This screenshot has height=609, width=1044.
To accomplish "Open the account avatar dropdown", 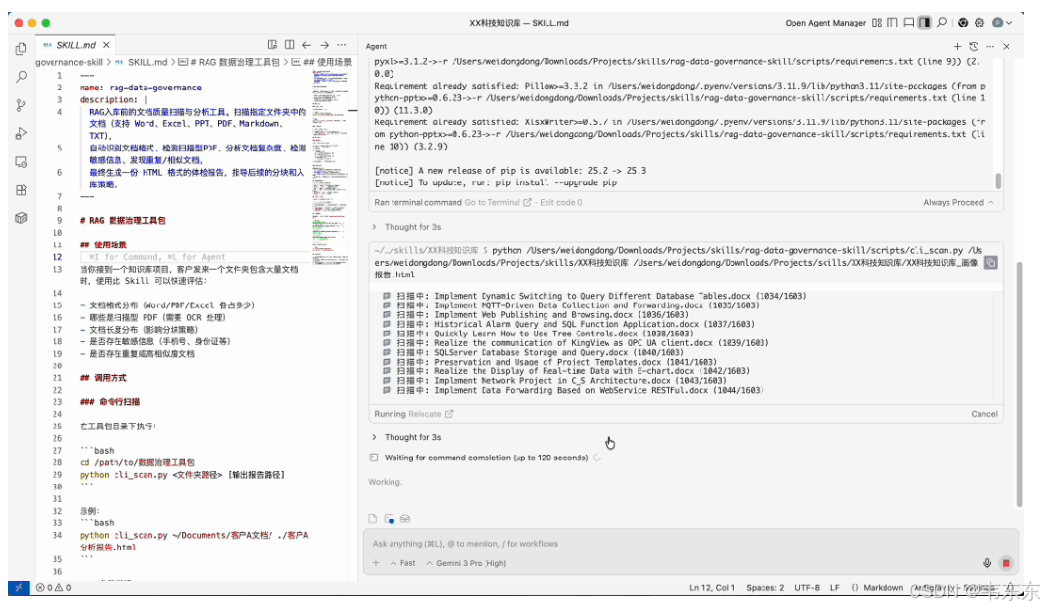I will tap(1002, 23).
